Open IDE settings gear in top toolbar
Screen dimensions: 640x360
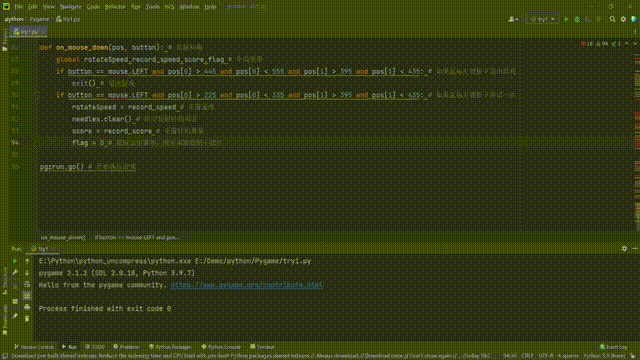[623, 19]
